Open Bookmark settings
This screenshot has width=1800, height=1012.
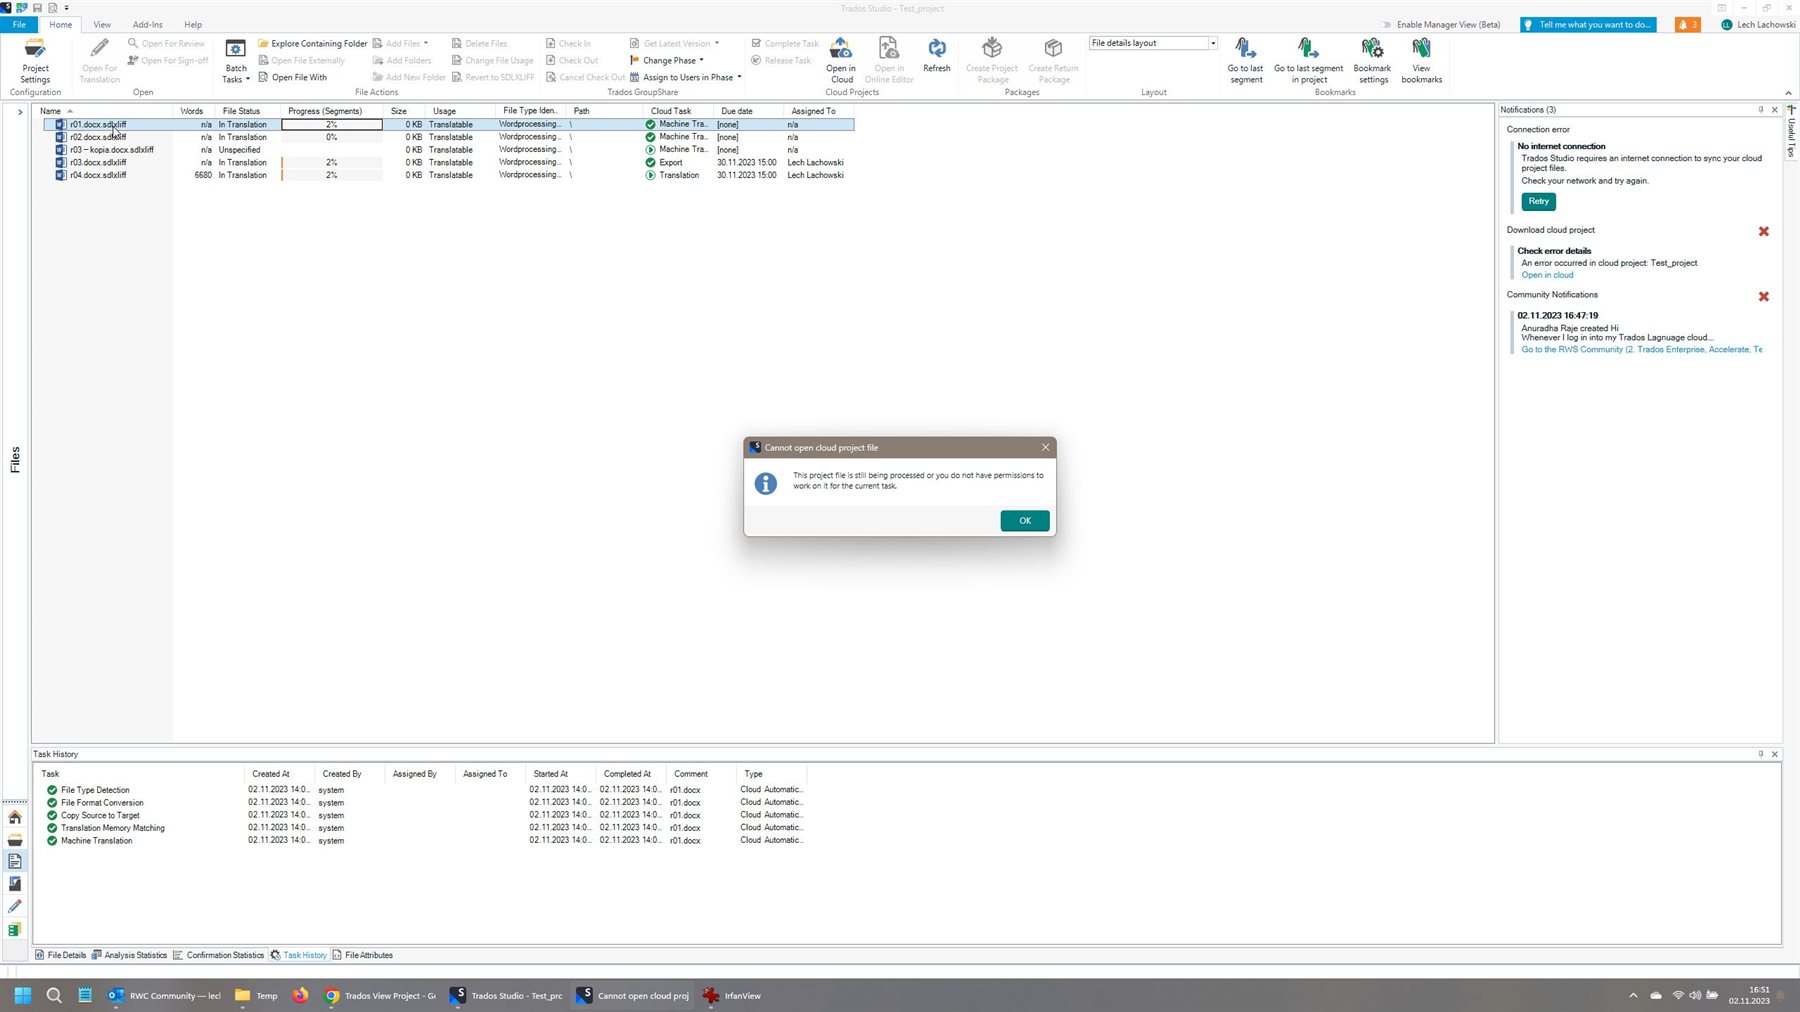[x=1371, y=58]
